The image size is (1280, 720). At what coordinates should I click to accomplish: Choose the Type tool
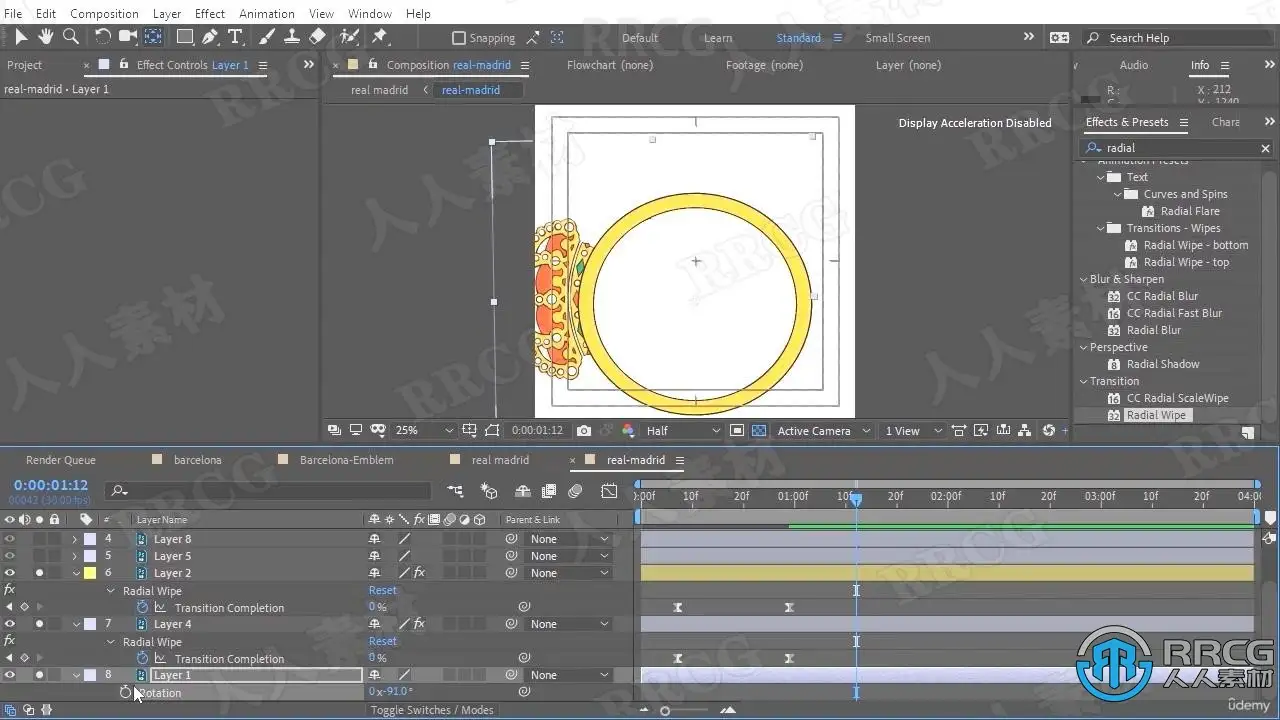[x=235, y=37]
